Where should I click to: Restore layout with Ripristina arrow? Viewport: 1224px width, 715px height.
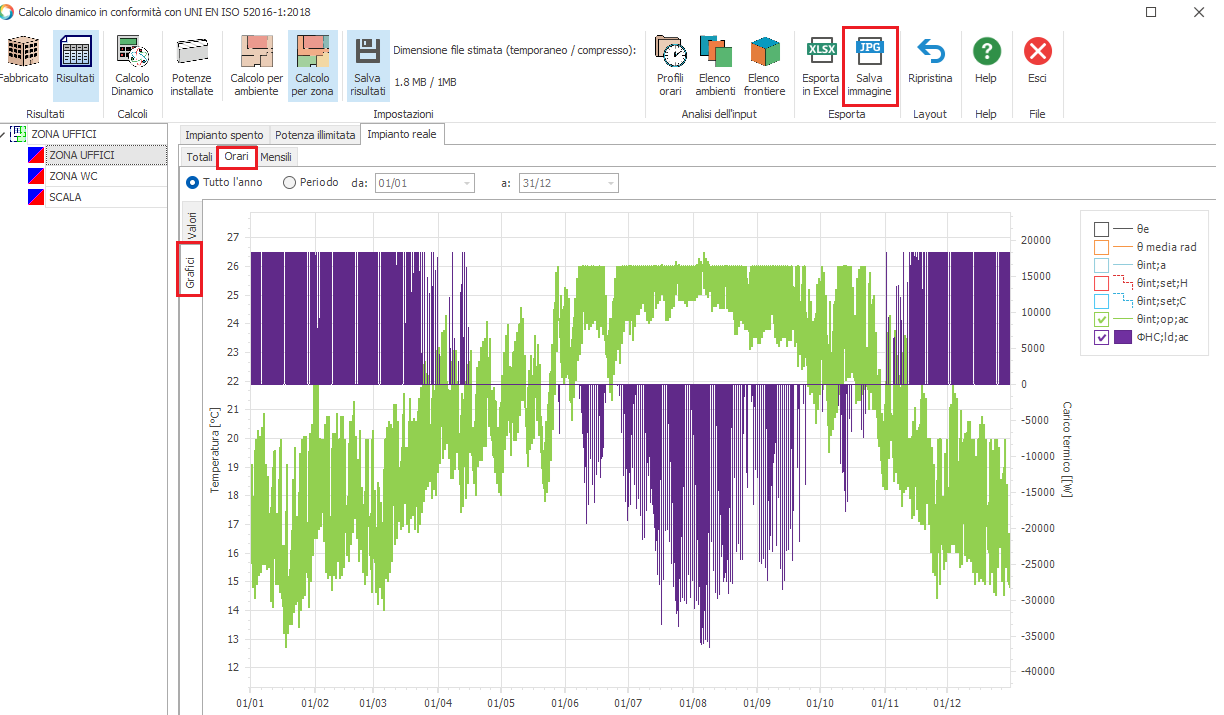[x=930, y=52]
